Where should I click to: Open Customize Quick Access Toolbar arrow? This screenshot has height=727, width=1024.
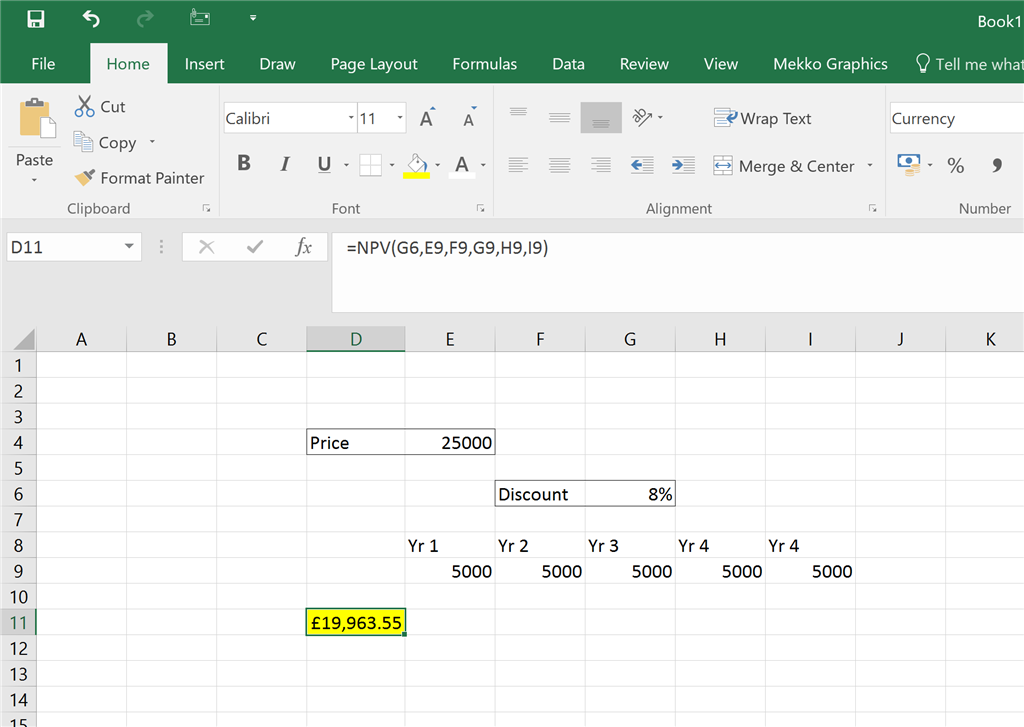pyautogui.click(x=253, y=18)
